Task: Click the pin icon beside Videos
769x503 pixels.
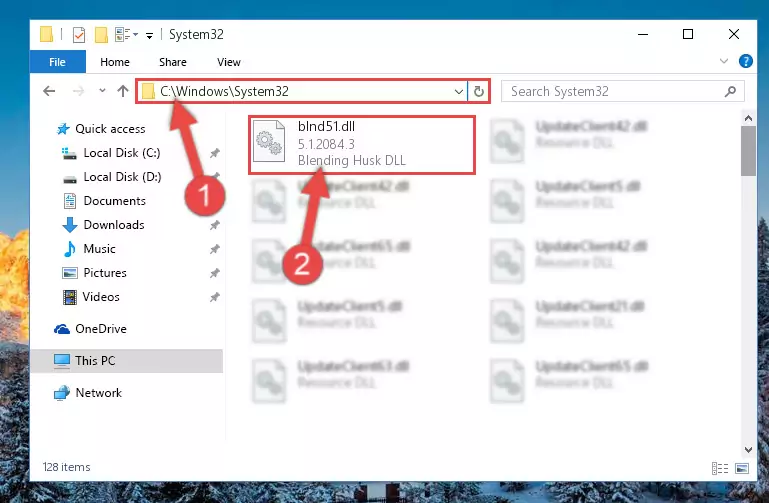Action: tap(215, 298)
